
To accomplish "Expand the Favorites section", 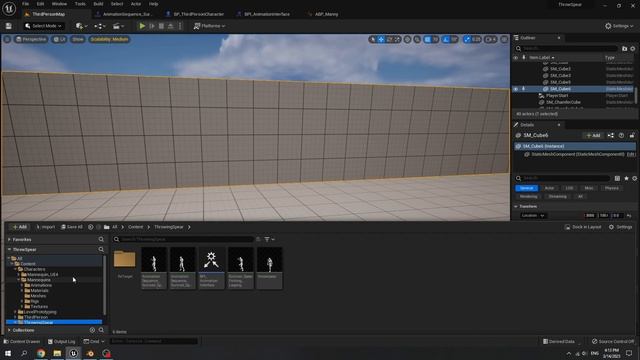I will 9,240.
